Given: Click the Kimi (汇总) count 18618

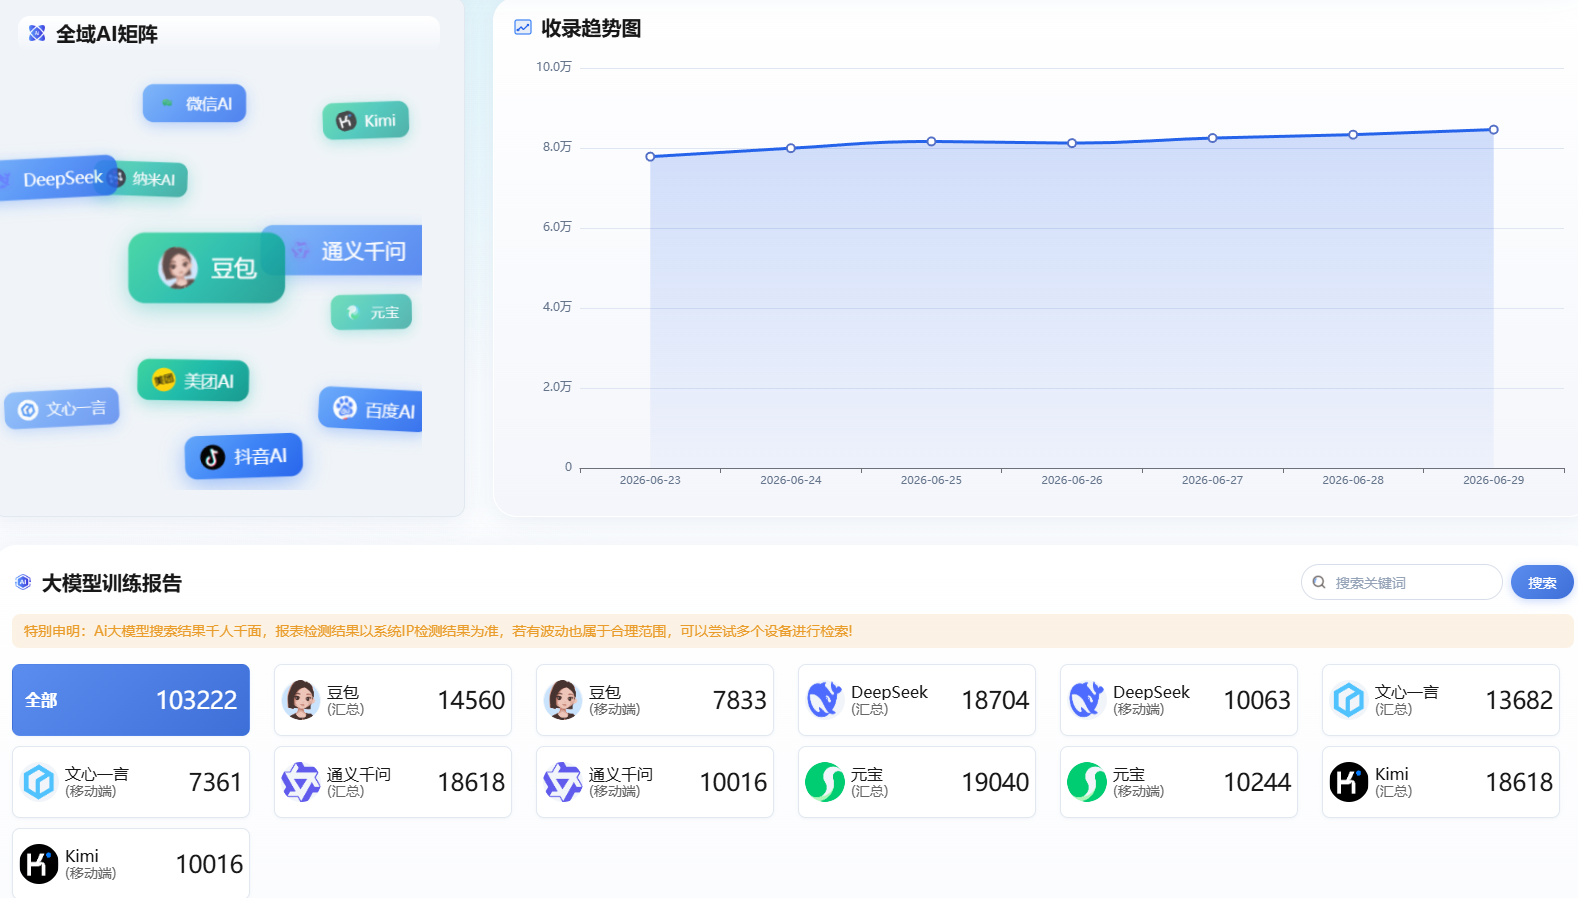Looking at the screenshot, I should pyautogui.click(x=1519, y=782).
